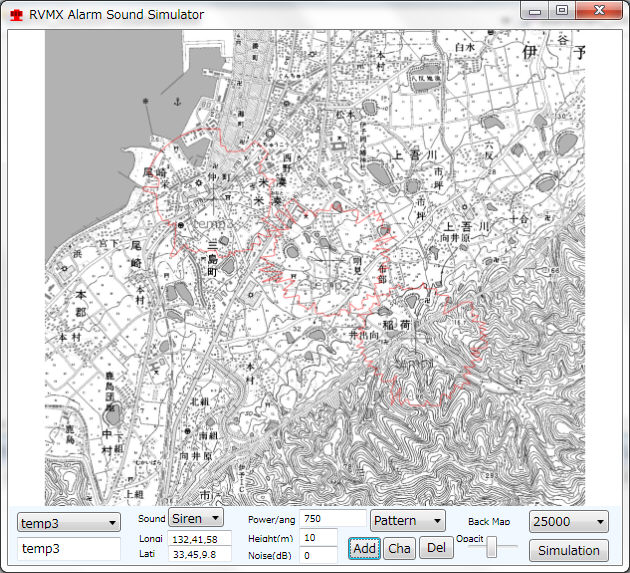
Task: Expand the Siren sound type dropdown
Action: pyautogui.click(x=199, y=518)
